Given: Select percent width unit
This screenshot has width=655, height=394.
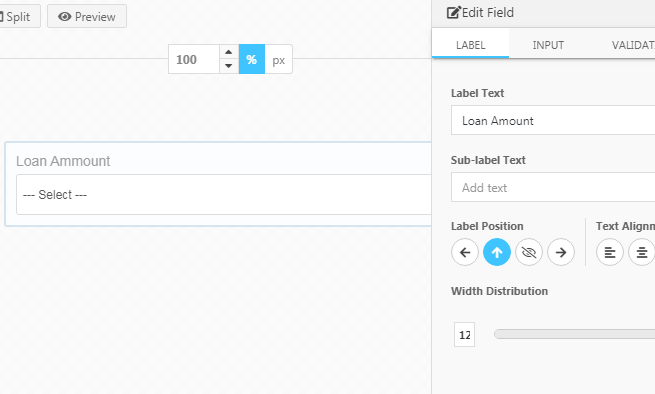Looking at the screenshot, I should (251, 59).
